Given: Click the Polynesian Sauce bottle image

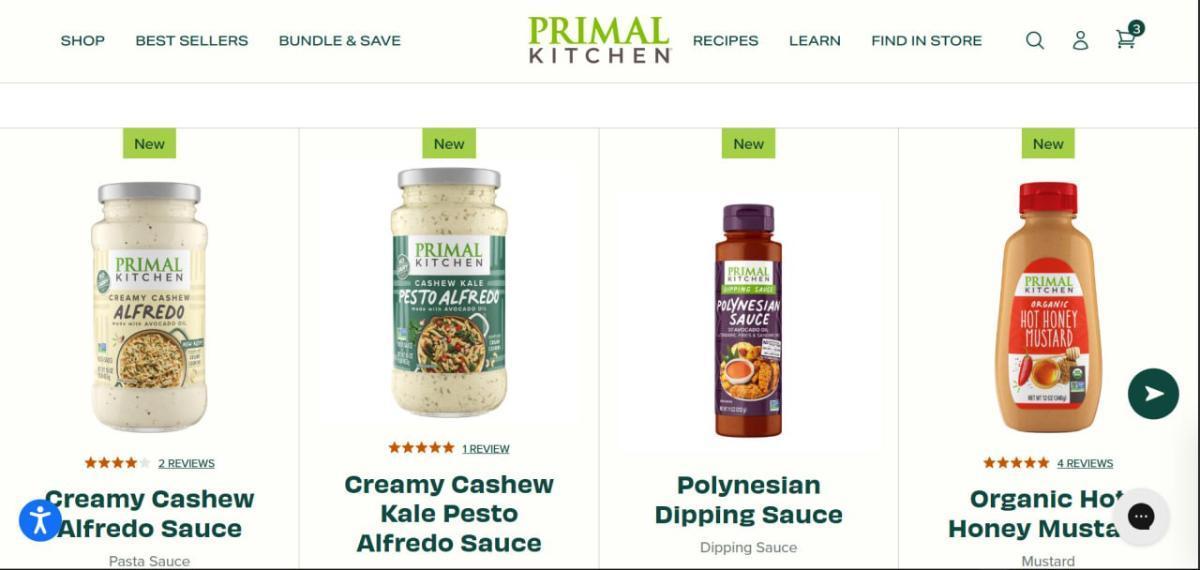Looking at the screenshot, I should [x=749, y=320].
